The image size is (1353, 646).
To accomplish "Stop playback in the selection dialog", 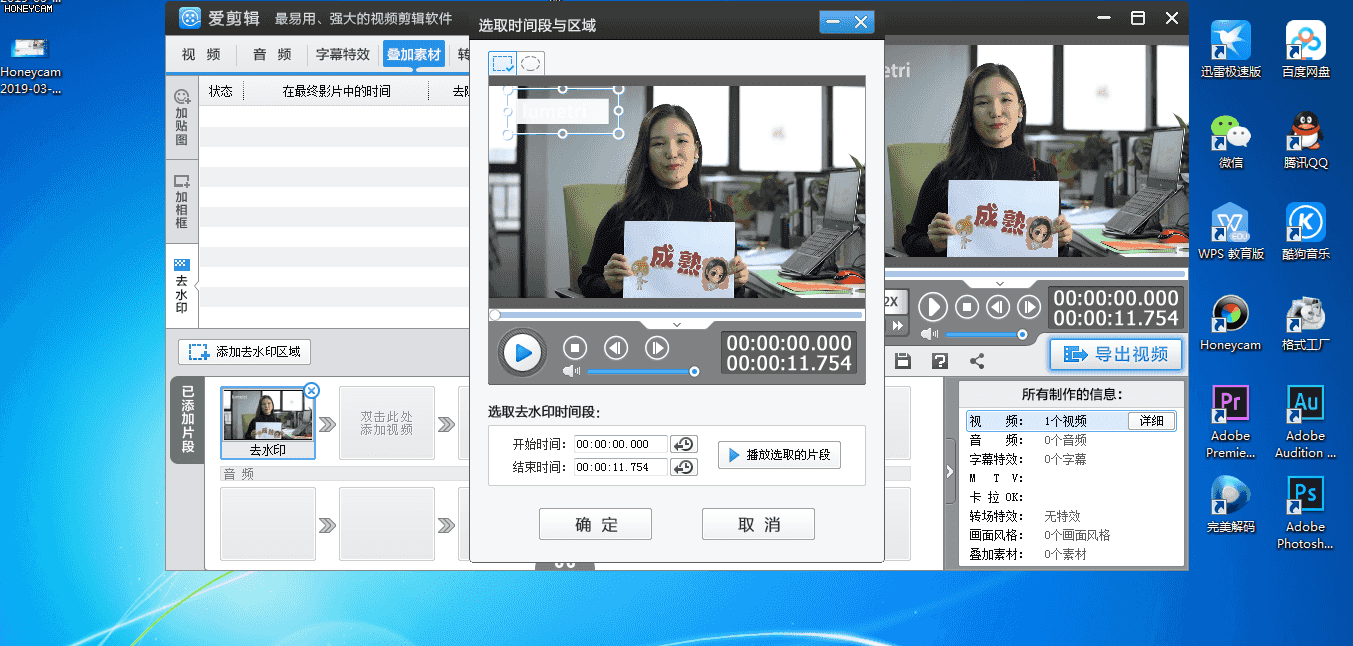I will [x=574, y=348].
